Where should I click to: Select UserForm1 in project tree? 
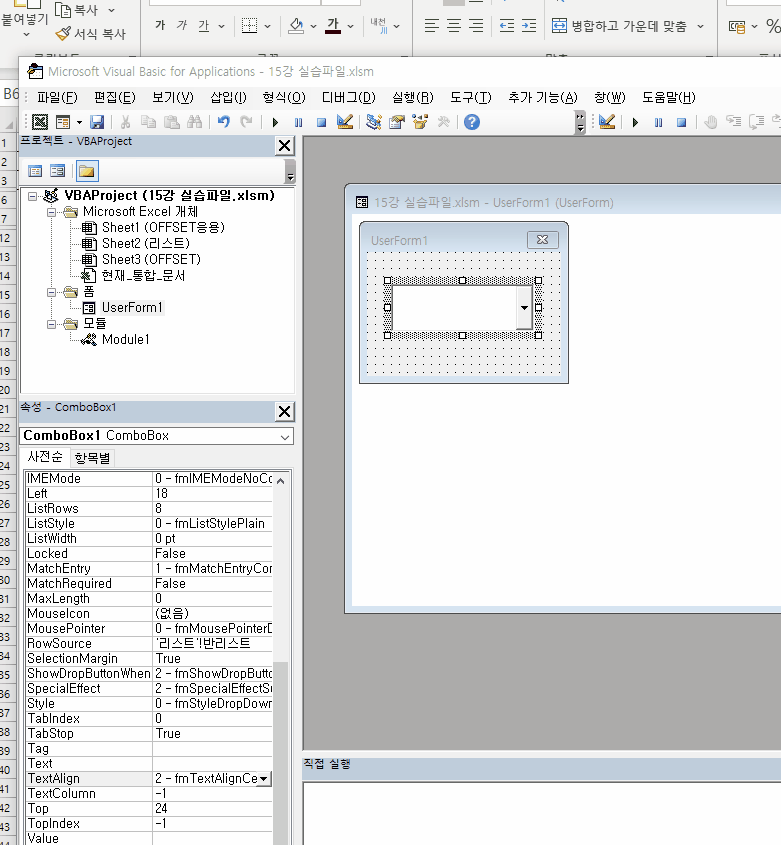(x=132, y=308)
